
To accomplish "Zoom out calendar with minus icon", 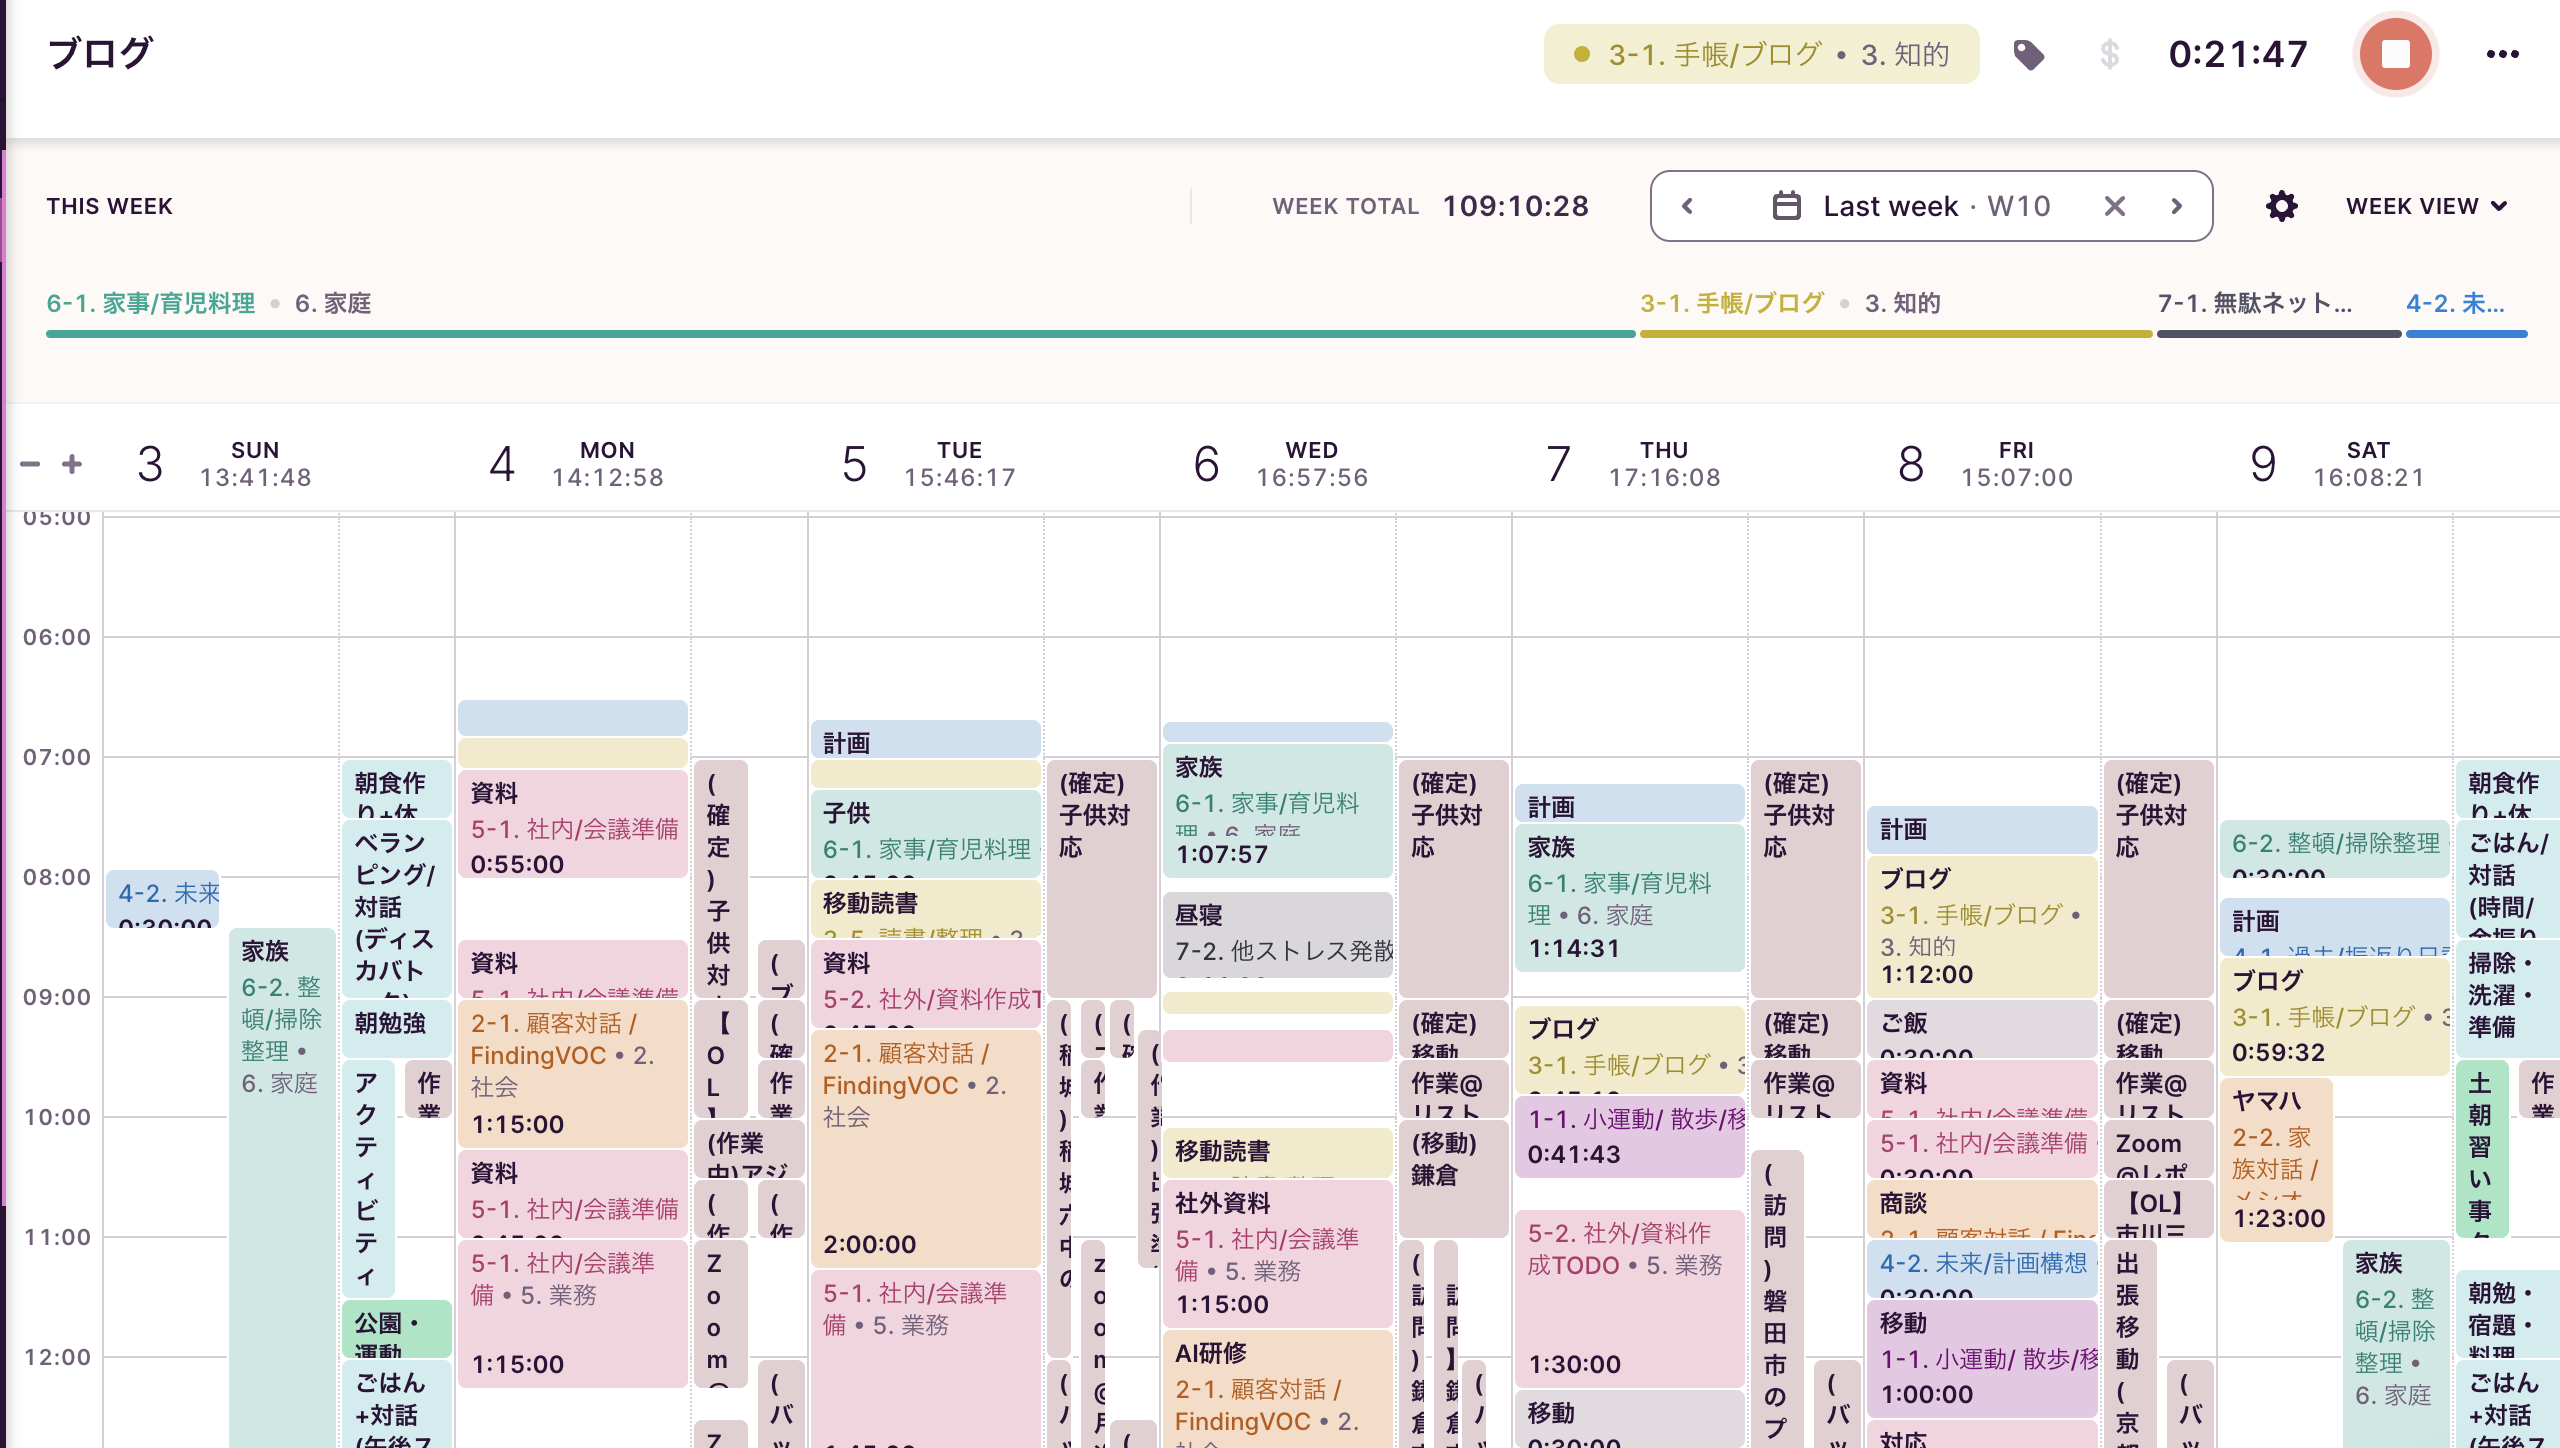I will (x=30, y=464).
